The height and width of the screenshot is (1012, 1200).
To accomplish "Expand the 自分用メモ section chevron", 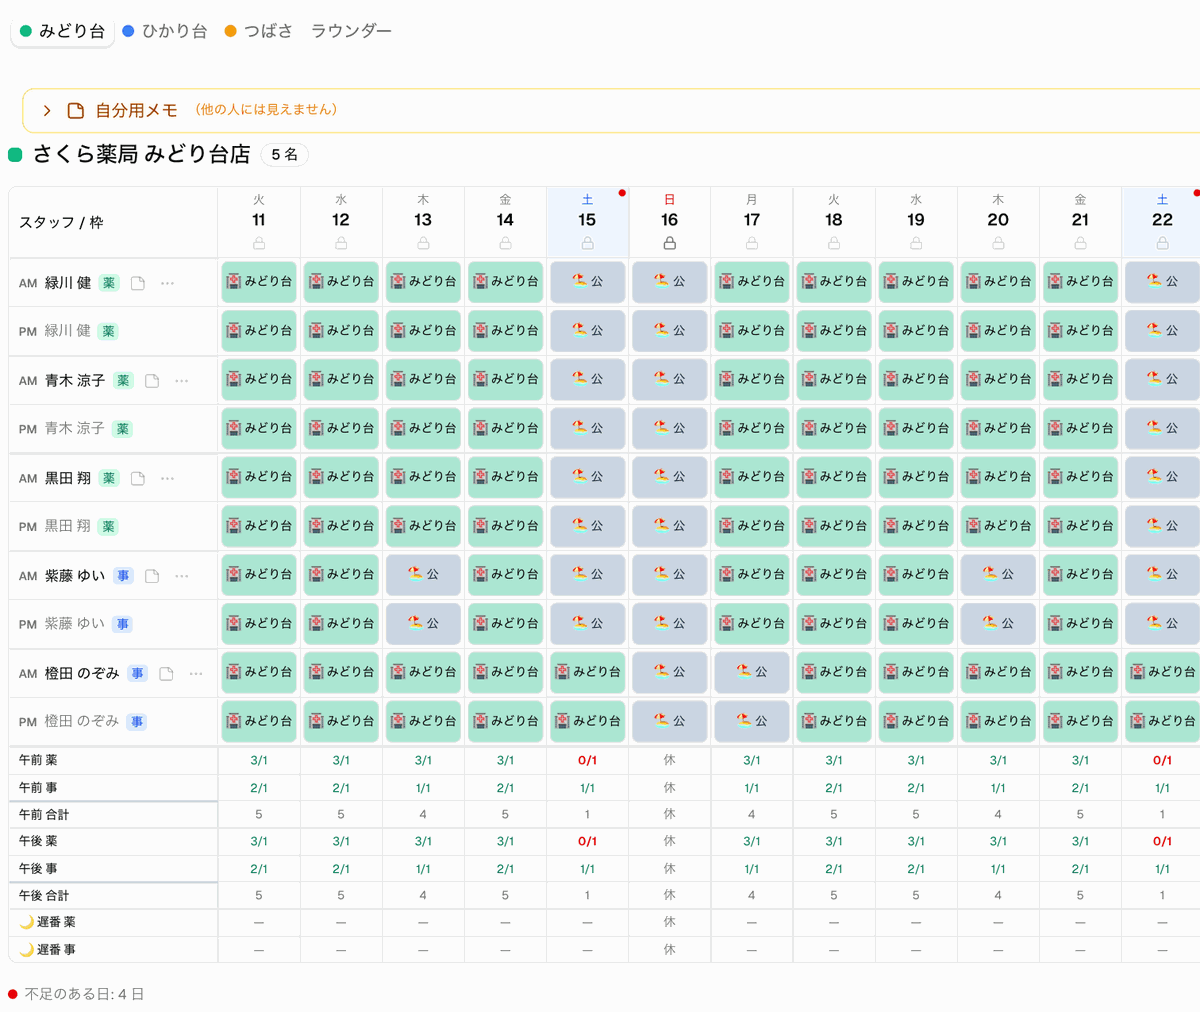I will coord(47,110).
